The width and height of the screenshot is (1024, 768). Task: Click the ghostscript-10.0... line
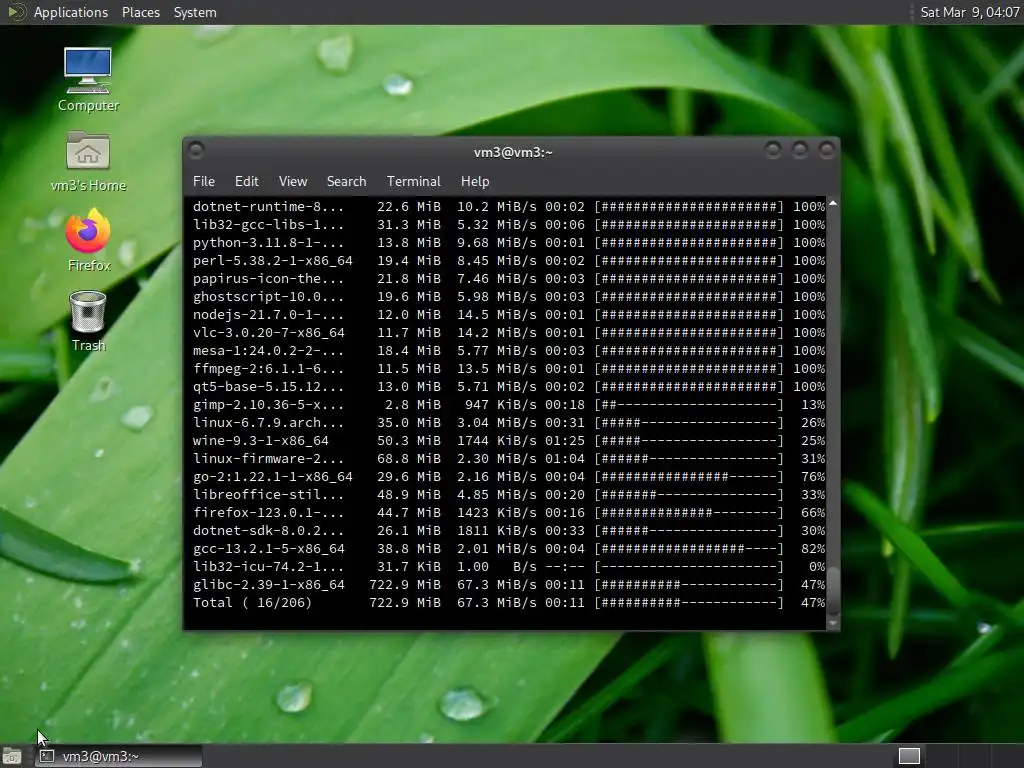(509, 296)
